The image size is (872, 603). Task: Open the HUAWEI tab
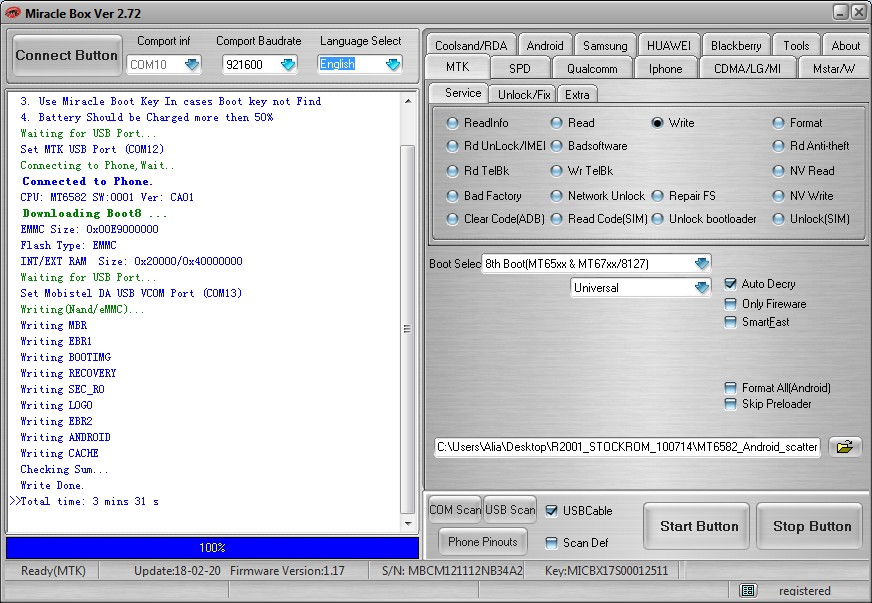(668, 45)
